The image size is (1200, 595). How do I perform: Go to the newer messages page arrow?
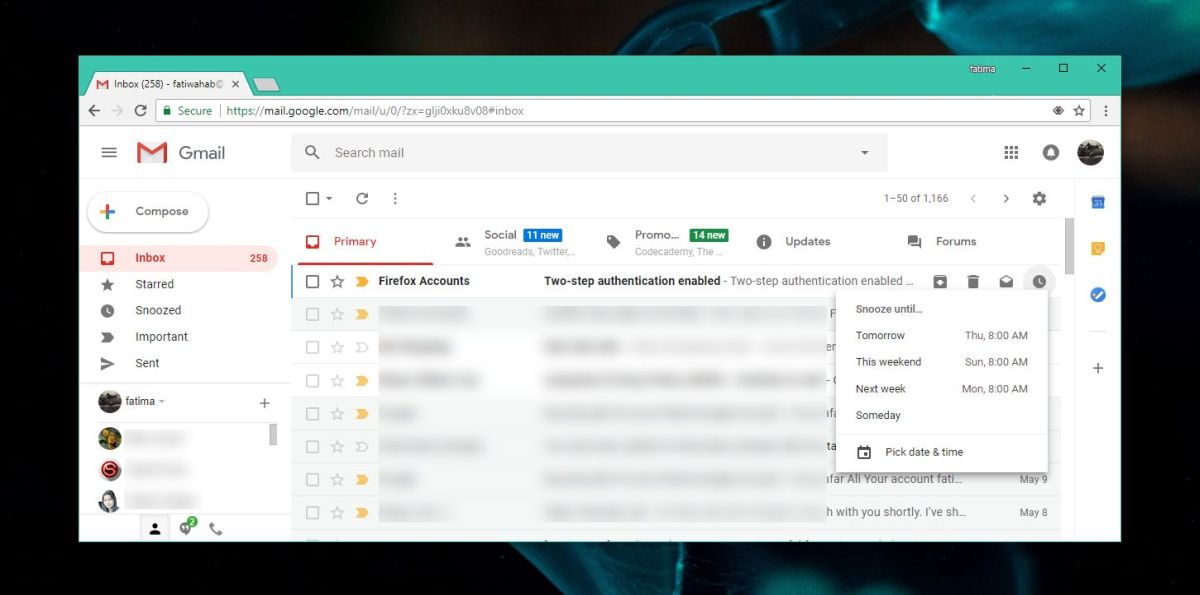tap(973, 199)
